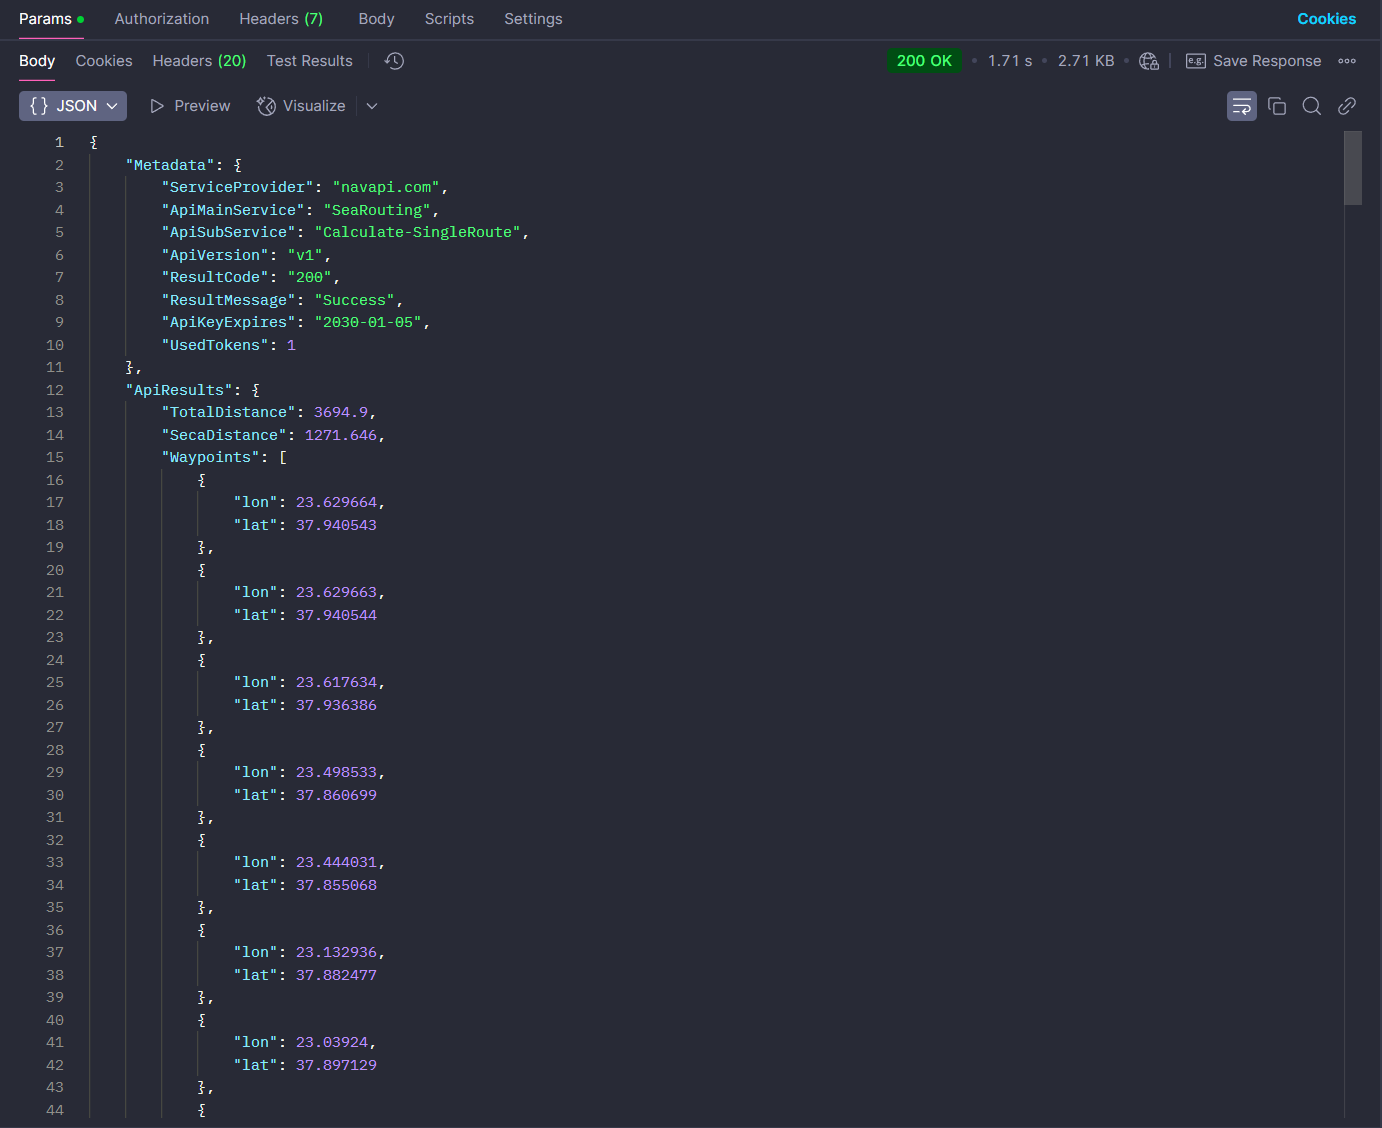
Task: Open search in response body
Action: coord(1312,106)
